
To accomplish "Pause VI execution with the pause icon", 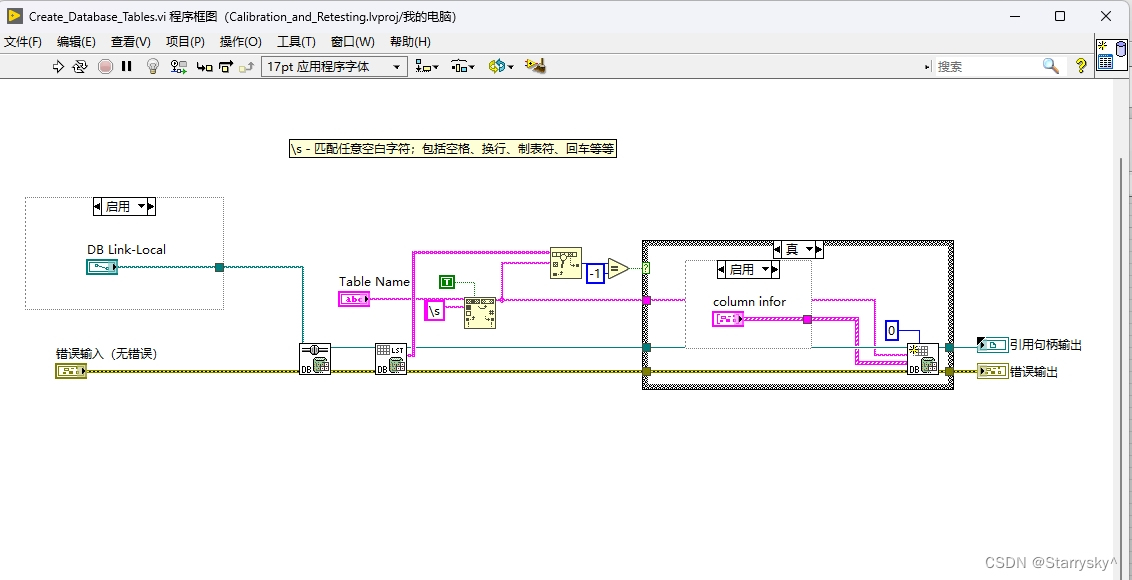I will tap(124, 66).
